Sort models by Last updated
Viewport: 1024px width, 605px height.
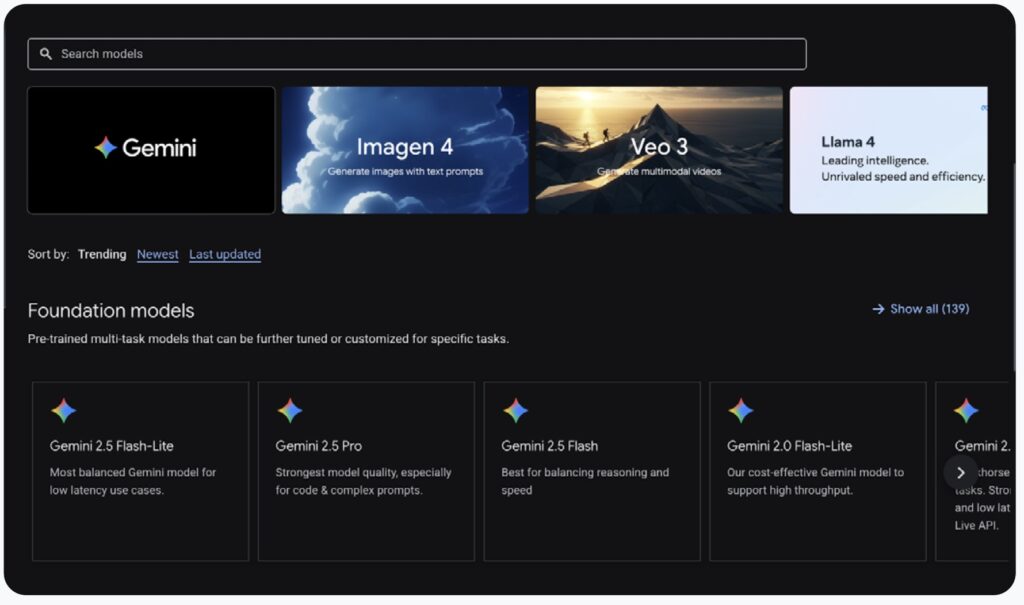[225, 254]
